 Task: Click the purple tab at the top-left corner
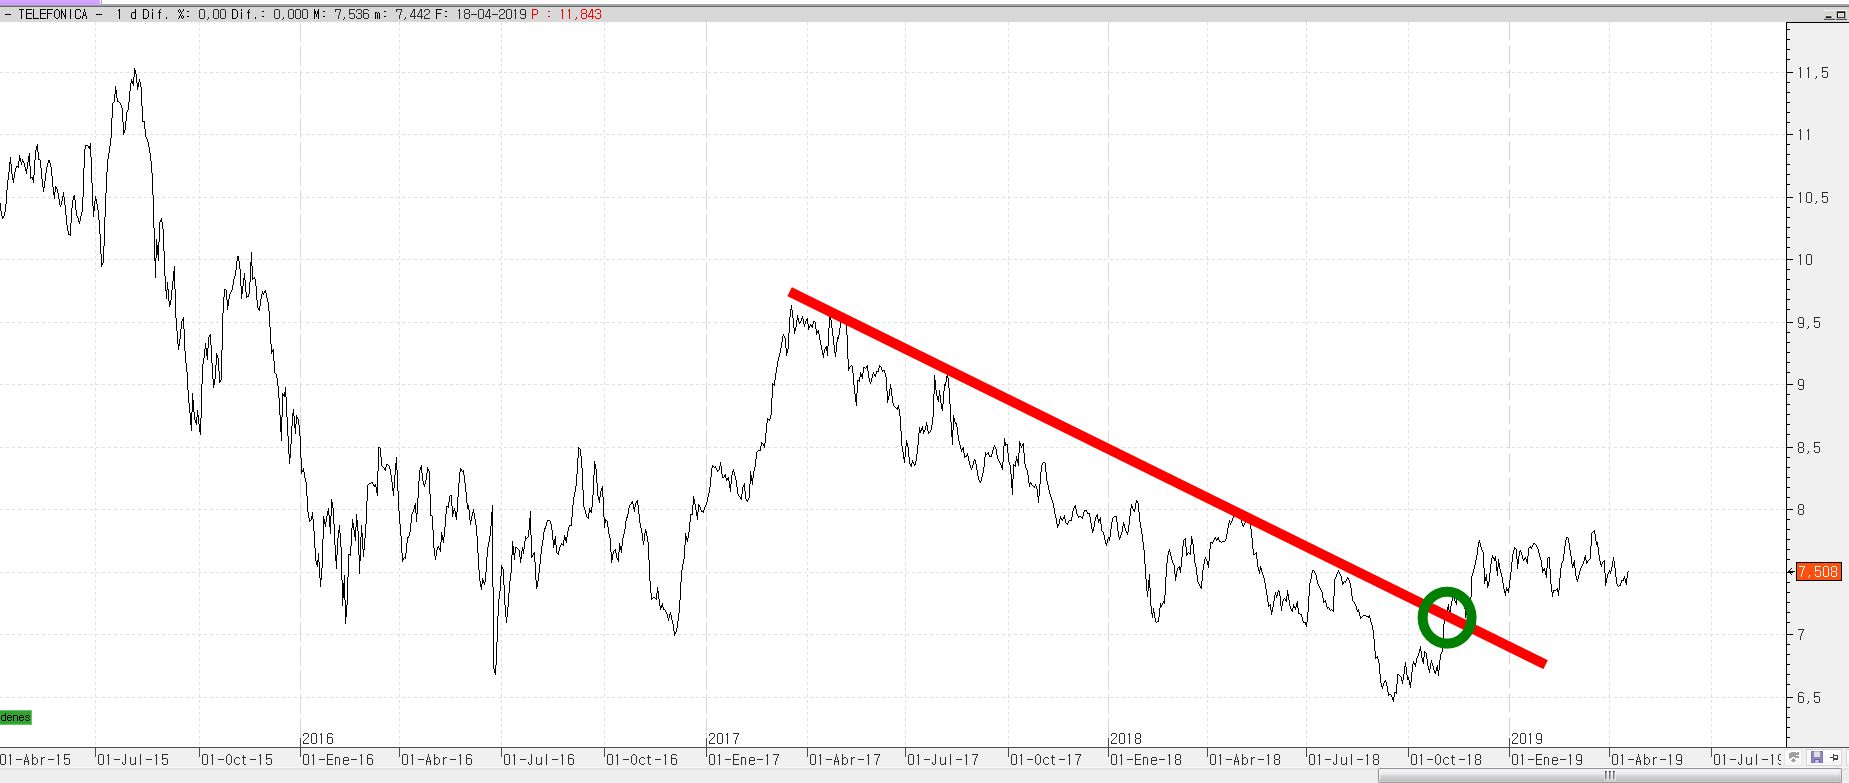(50, 3)
